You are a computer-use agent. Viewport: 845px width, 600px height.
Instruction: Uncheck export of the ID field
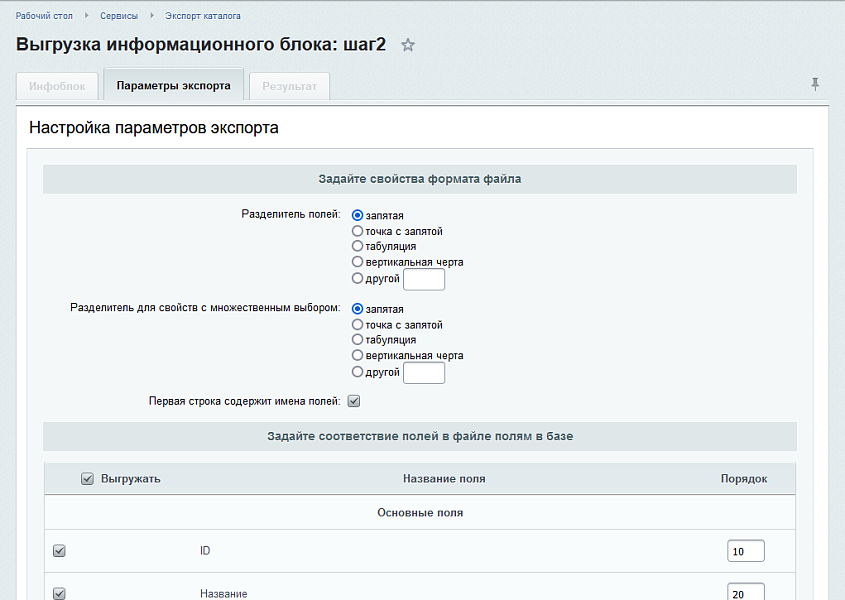(x=60, y=550)
